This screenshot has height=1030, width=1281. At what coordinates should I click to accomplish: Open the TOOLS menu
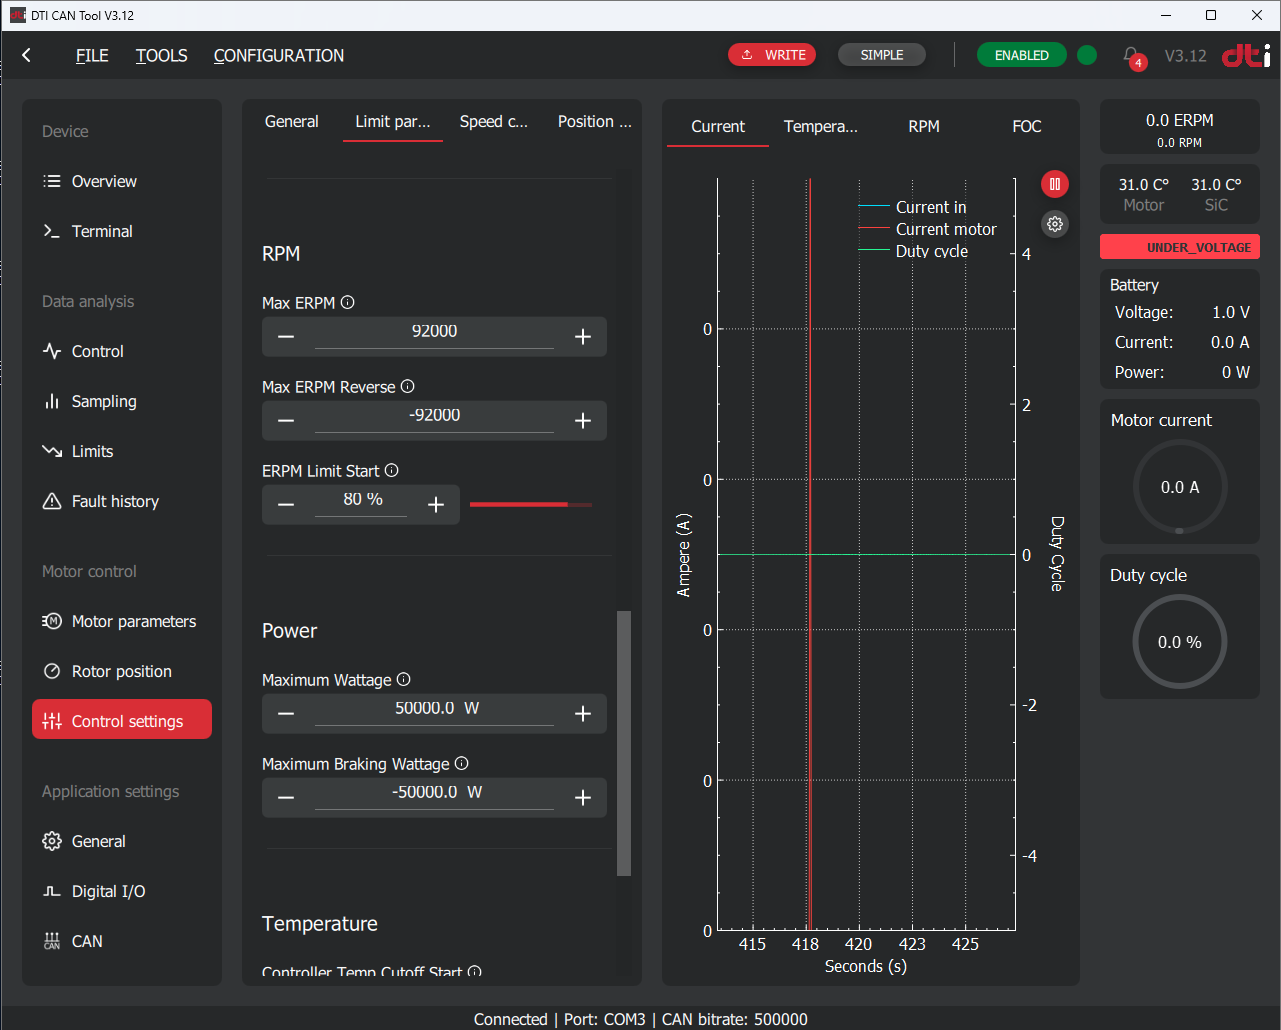[162, 55]
